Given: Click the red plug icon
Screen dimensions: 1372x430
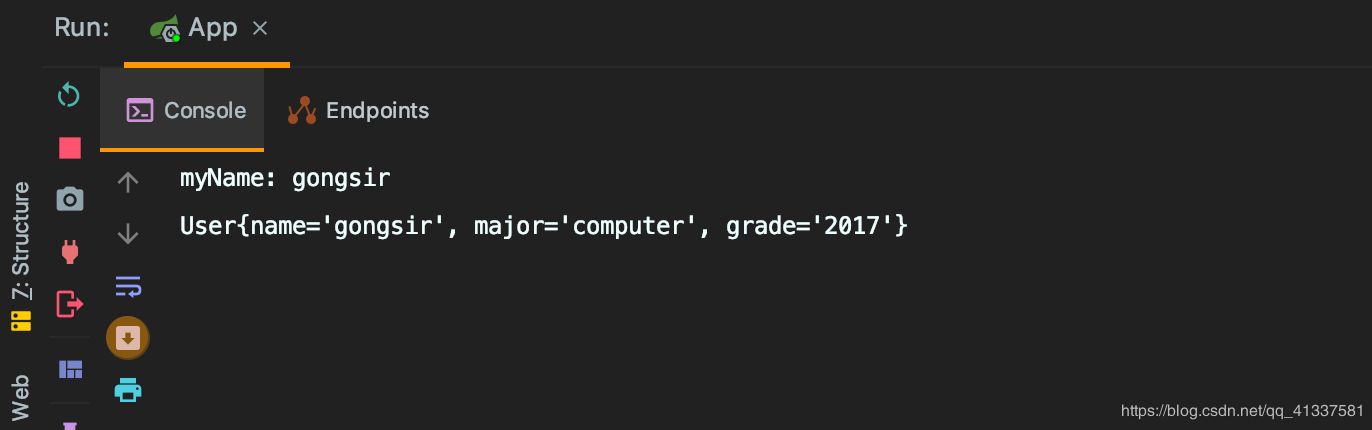Looking at the screenshot, I should (x=69, y=250).
